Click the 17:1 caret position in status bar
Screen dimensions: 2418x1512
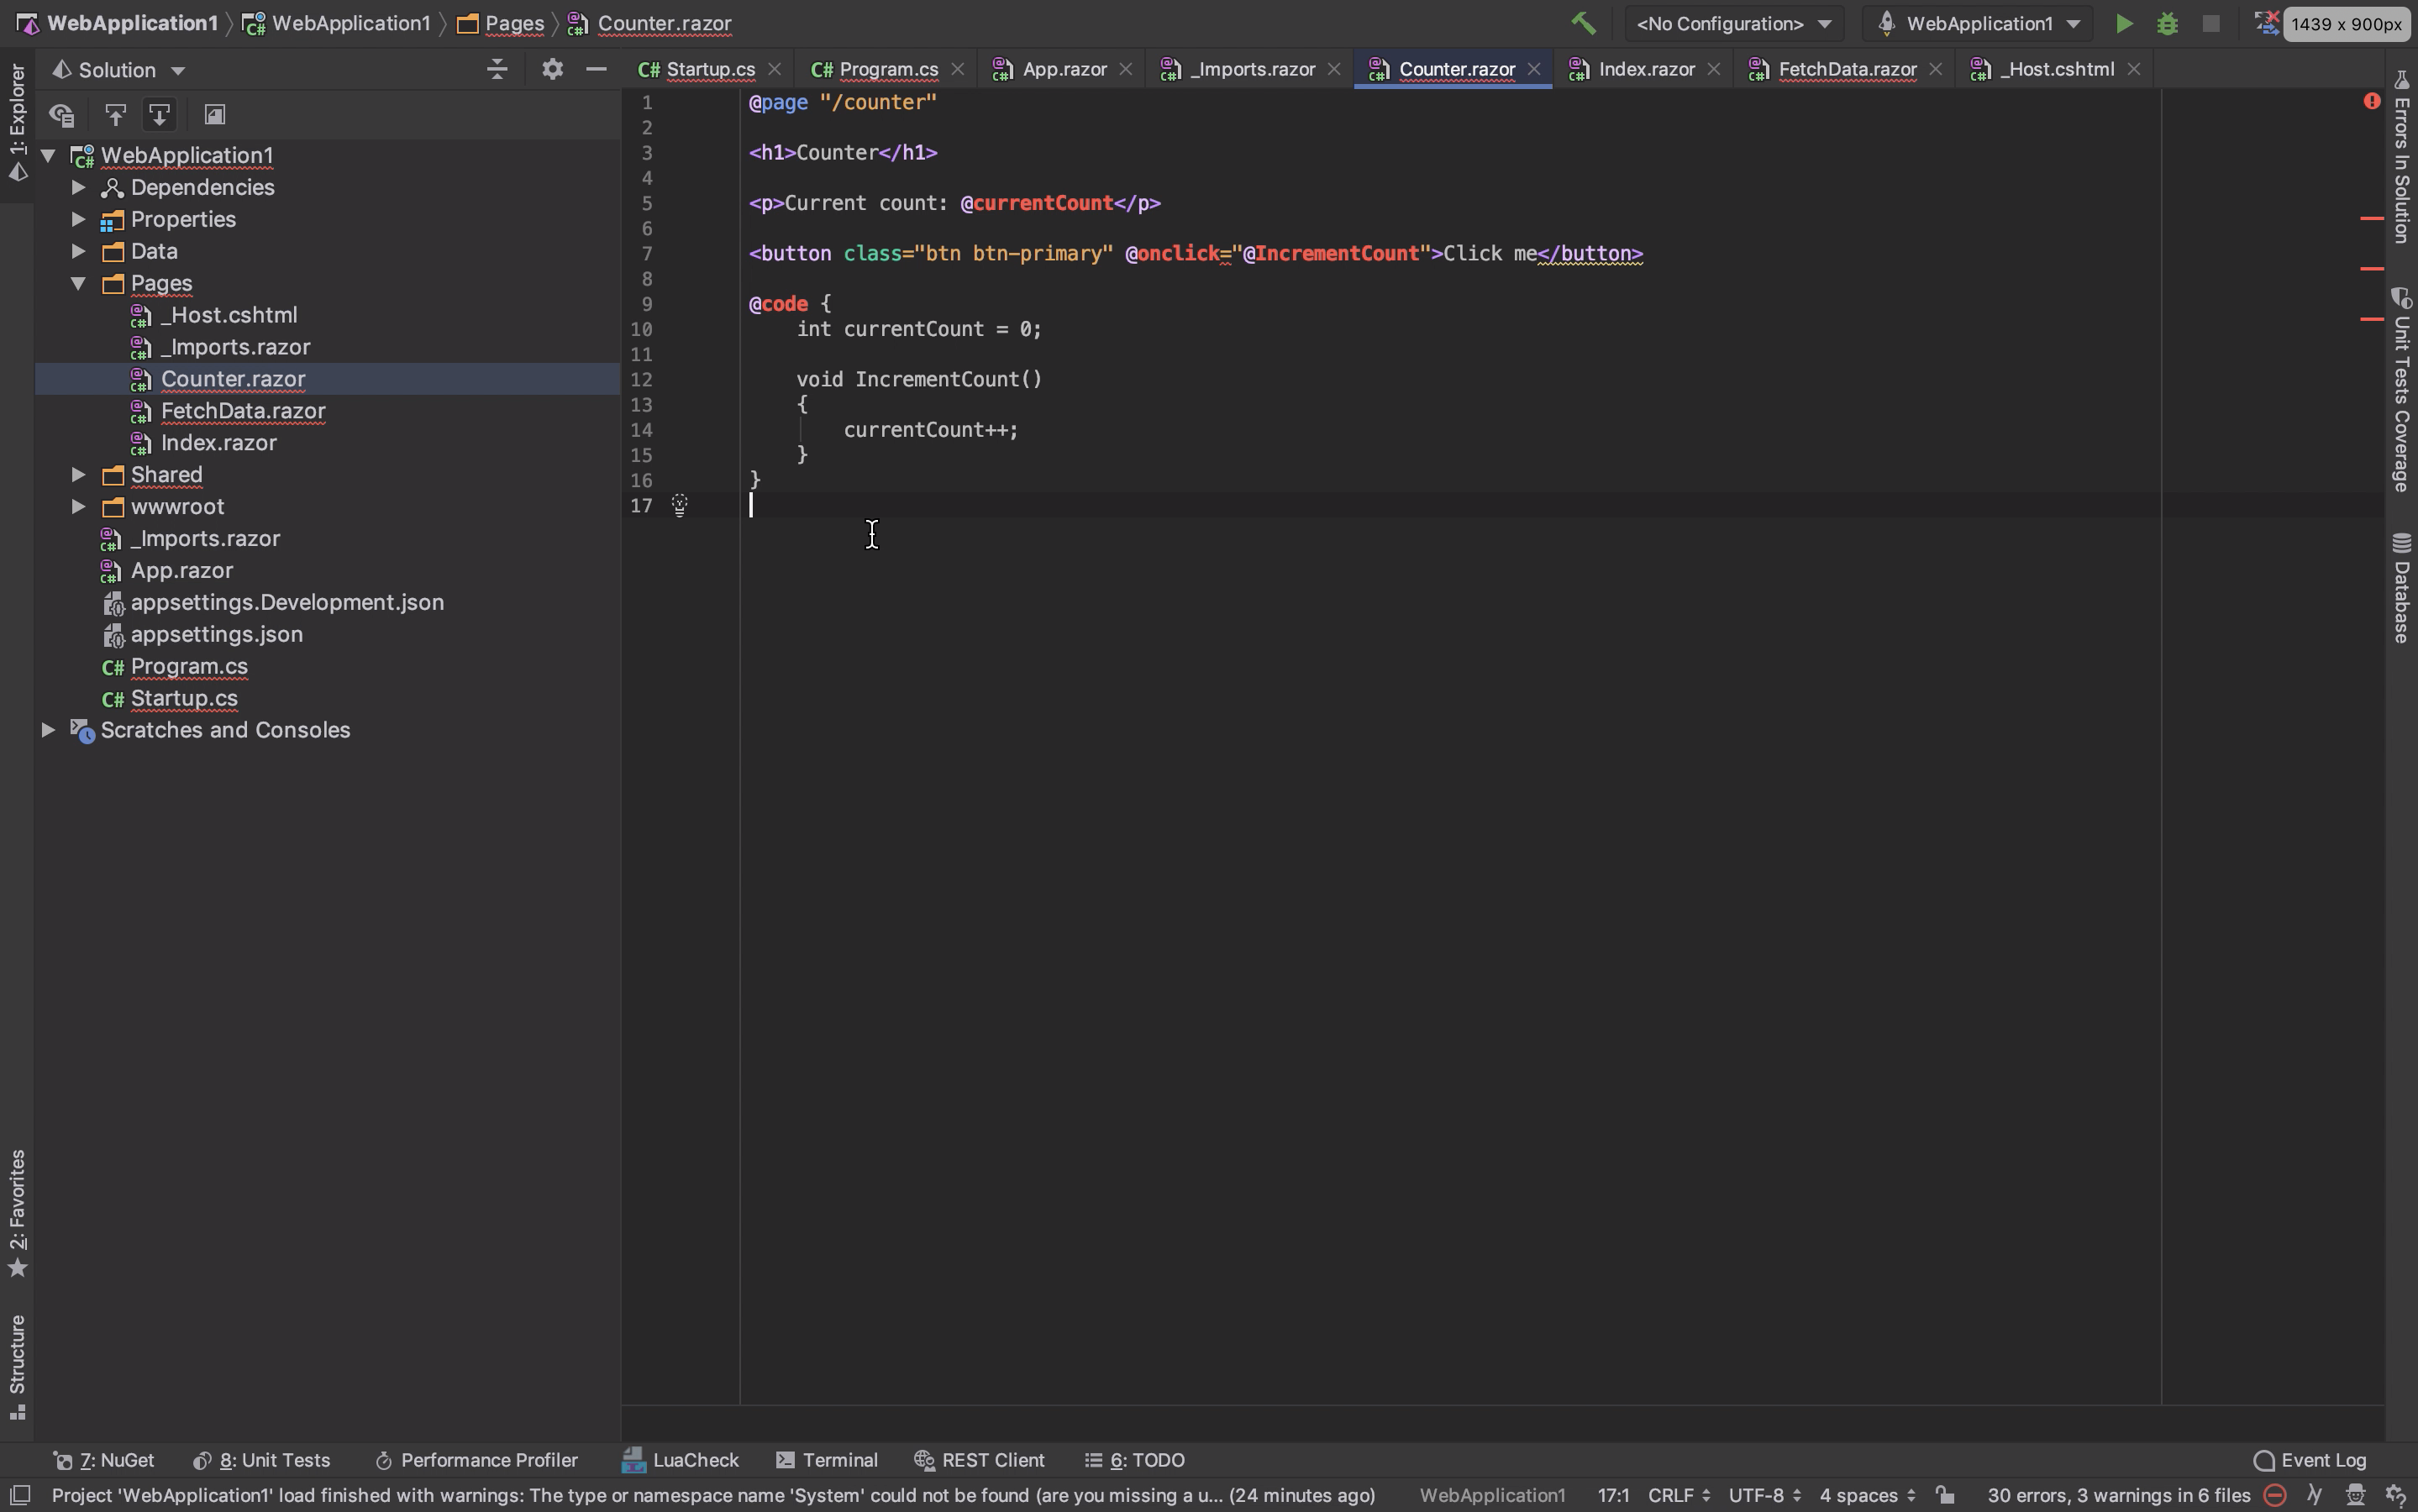(x=1612, y=1495)
